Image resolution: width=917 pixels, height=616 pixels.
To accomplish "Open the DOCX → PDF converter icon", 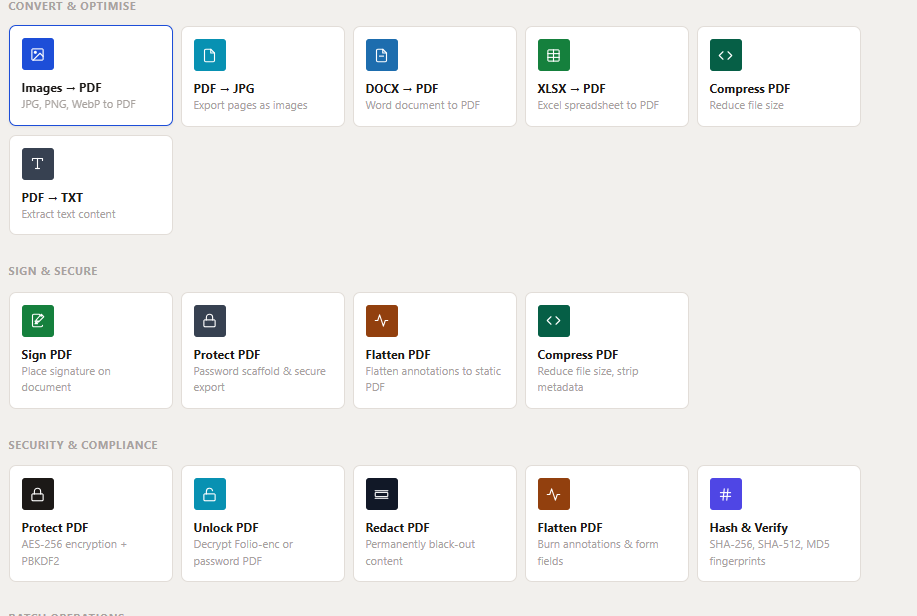I will [x=381, y=54].
